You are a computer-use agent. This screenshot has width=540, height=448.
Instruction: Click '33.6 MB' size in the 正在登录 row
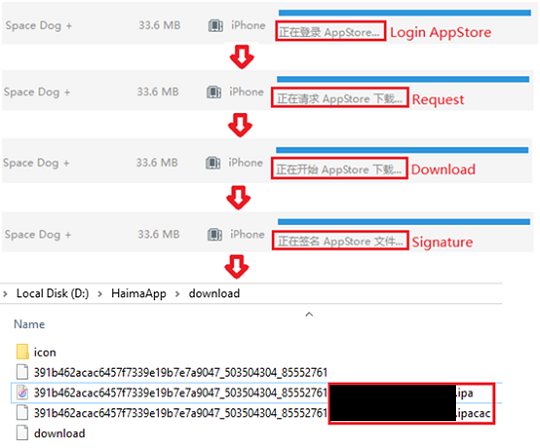coord(159,25)
